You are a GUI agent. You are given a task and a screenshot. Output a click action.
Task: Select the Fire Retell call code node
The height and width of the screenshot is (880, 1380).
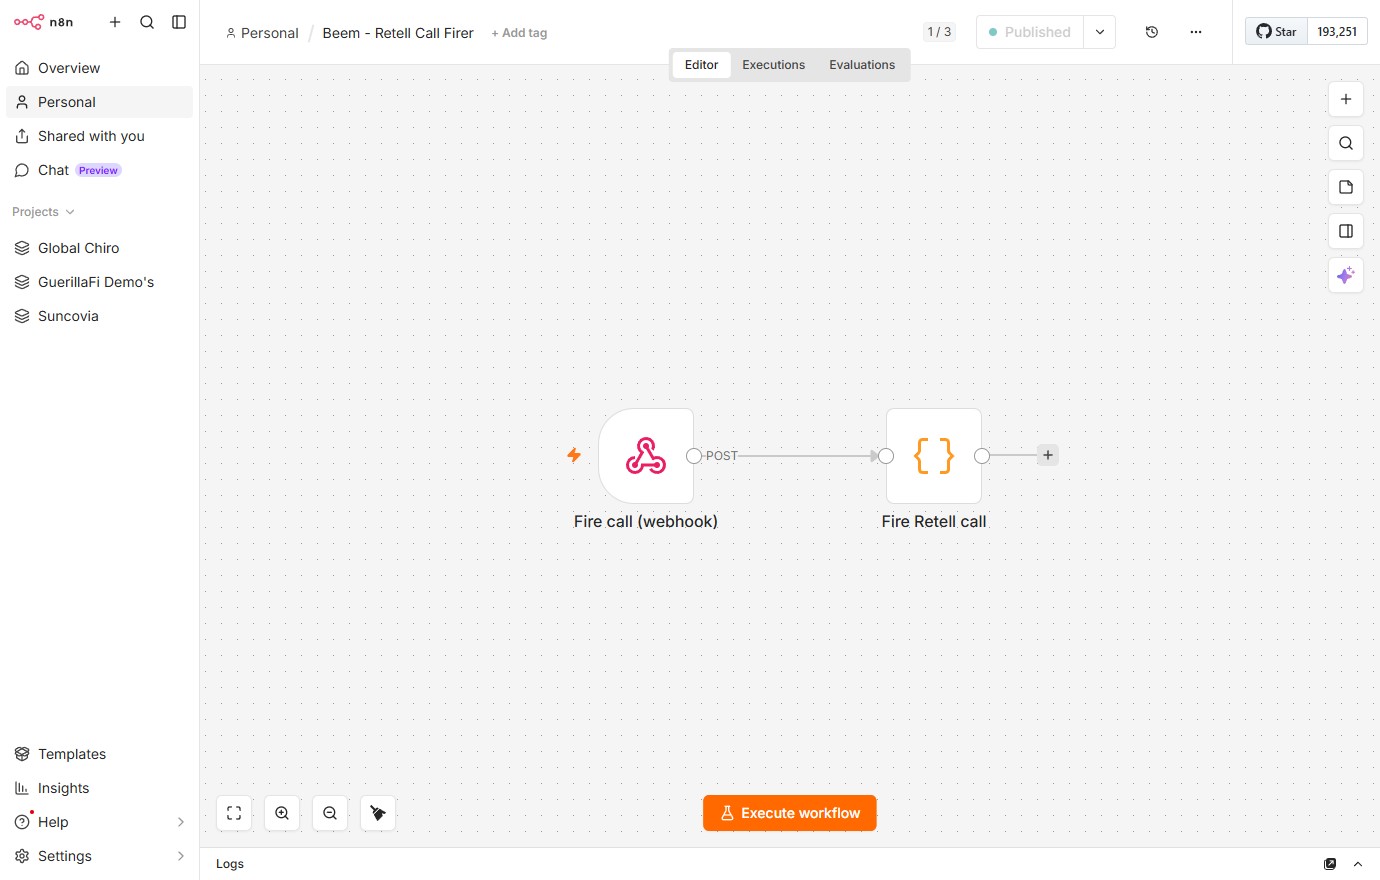tap(934, 456)
